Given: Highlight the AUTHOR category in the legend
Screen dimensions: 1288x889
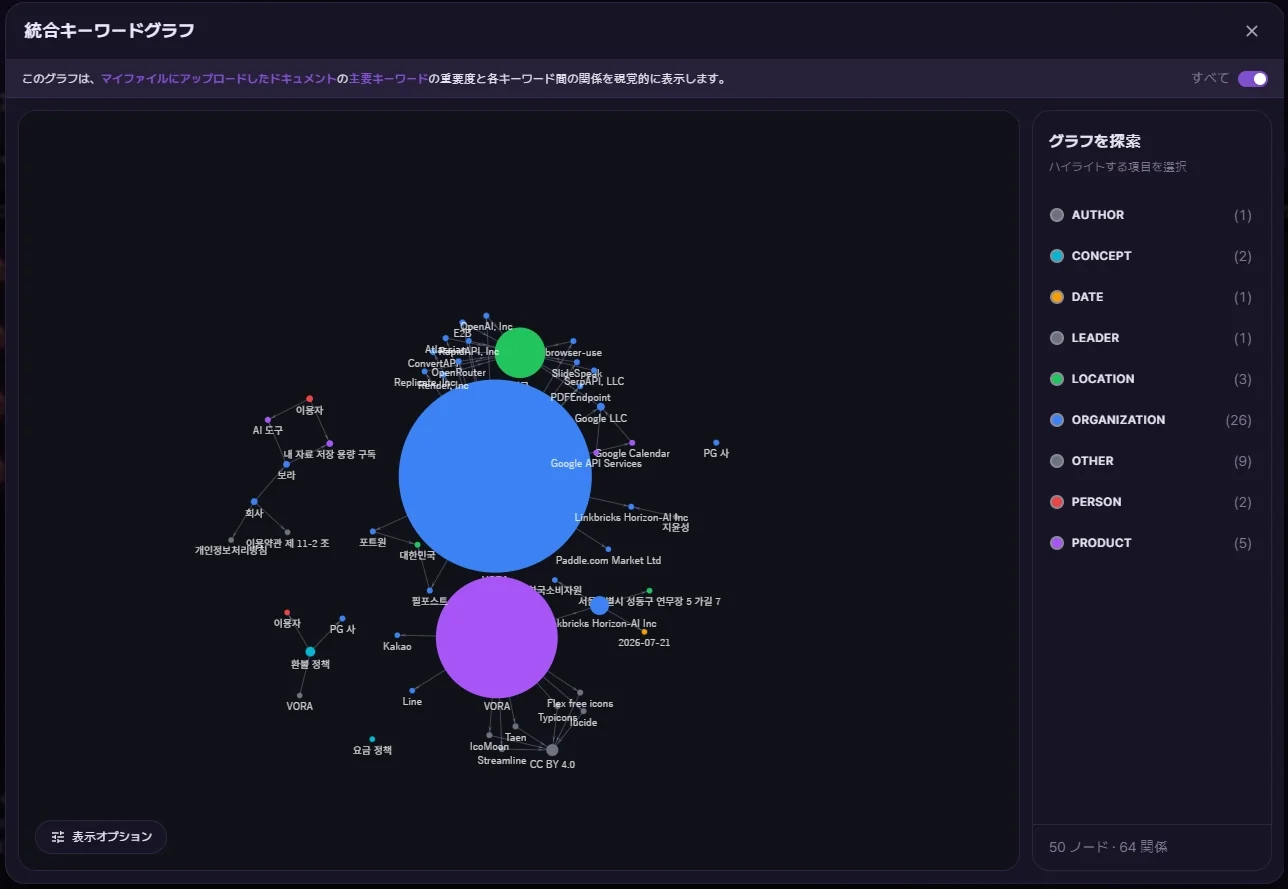Looking at the screenshot, I should coord(1150,215).
